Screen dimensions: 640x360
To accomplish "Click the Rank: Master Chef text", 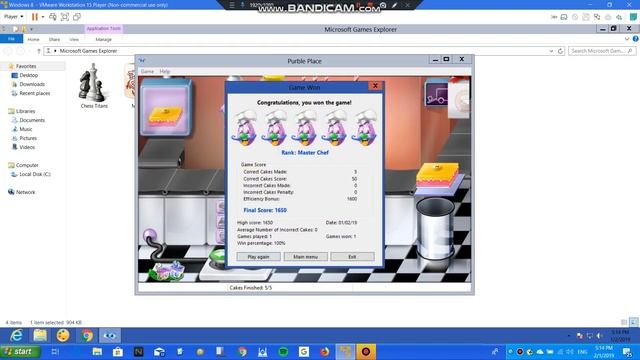I will tap(305, 153).
